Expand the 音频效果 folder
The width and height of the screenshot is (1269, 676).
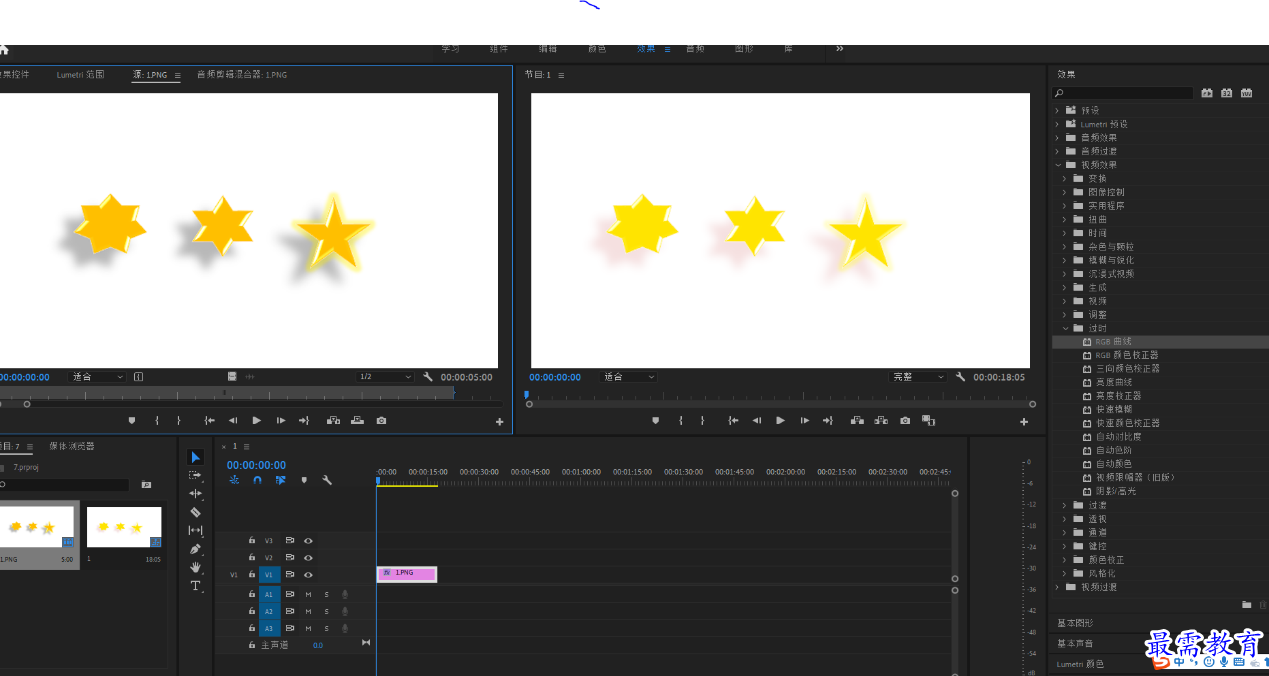[1057, 137]
